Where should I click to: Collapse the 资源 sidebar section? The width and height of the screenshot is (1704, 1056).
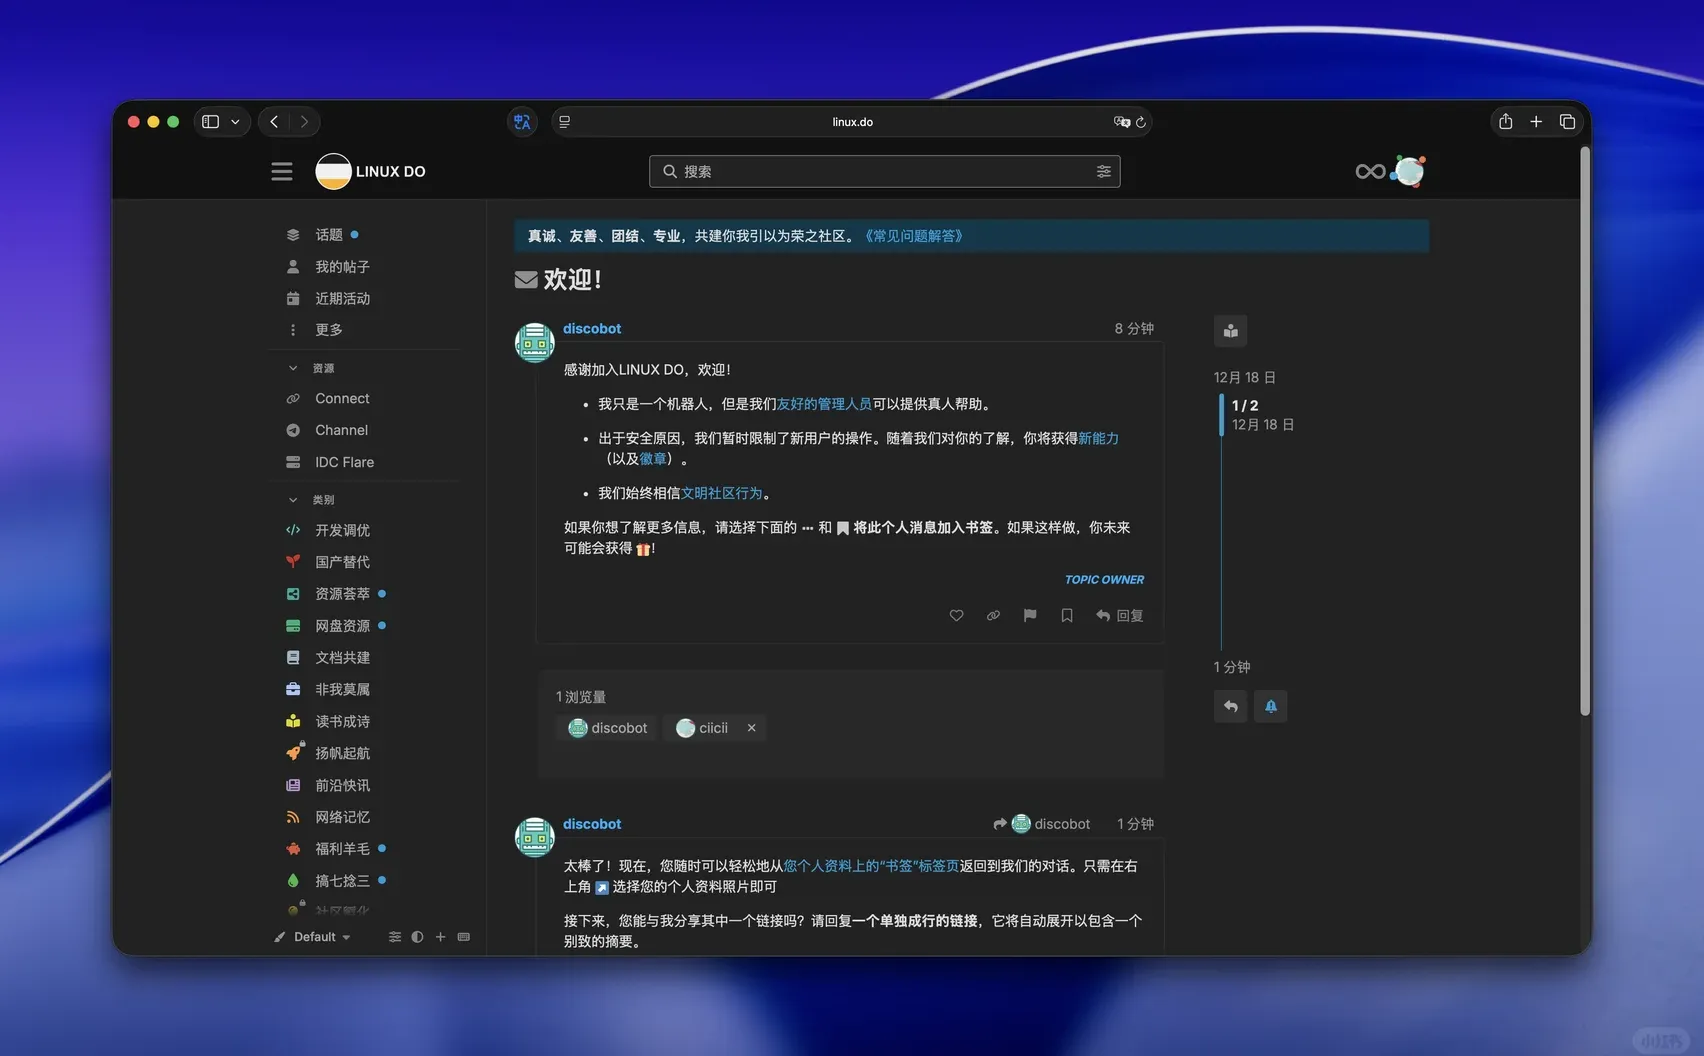[x=293, y=367]
